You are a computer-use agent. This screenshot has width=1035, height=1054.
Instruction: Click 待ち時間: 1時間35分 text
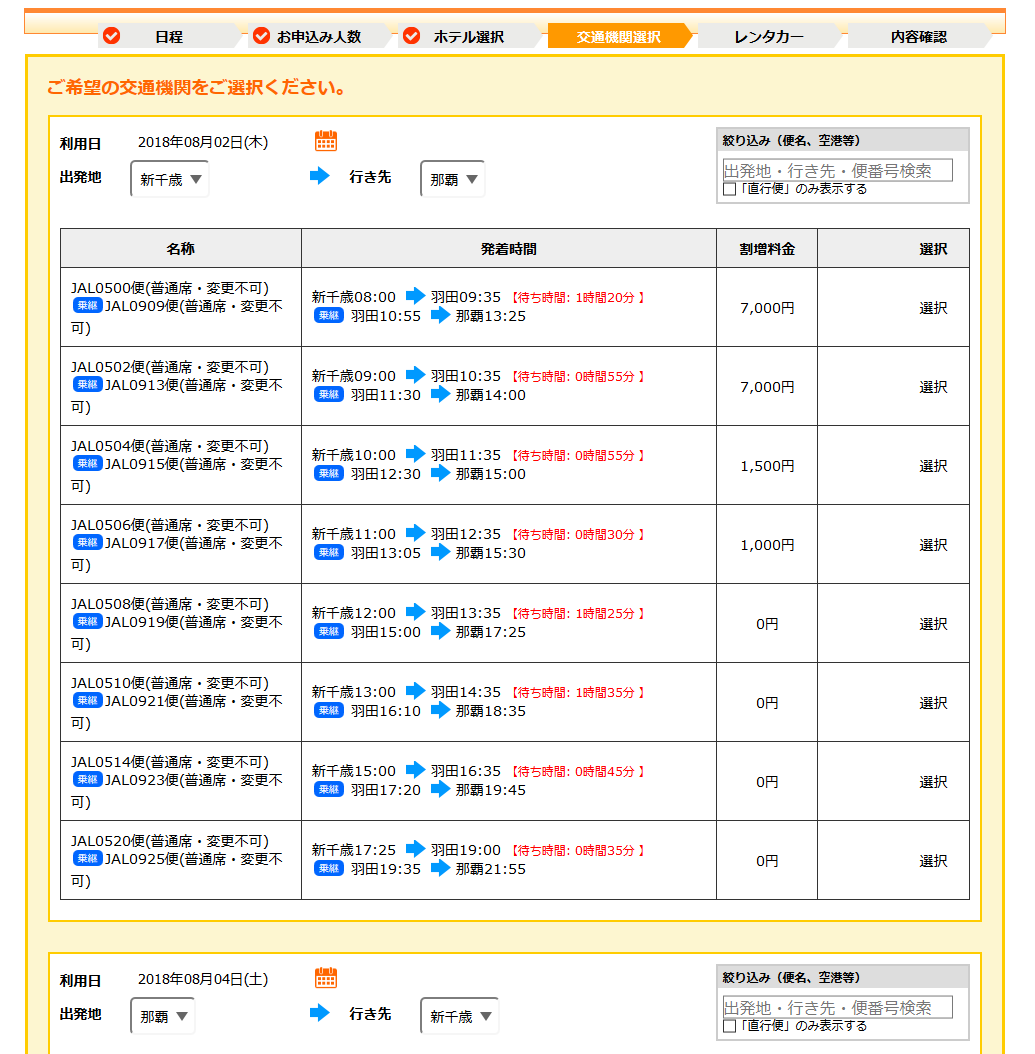pyautogui.click(x=578, y=692)
